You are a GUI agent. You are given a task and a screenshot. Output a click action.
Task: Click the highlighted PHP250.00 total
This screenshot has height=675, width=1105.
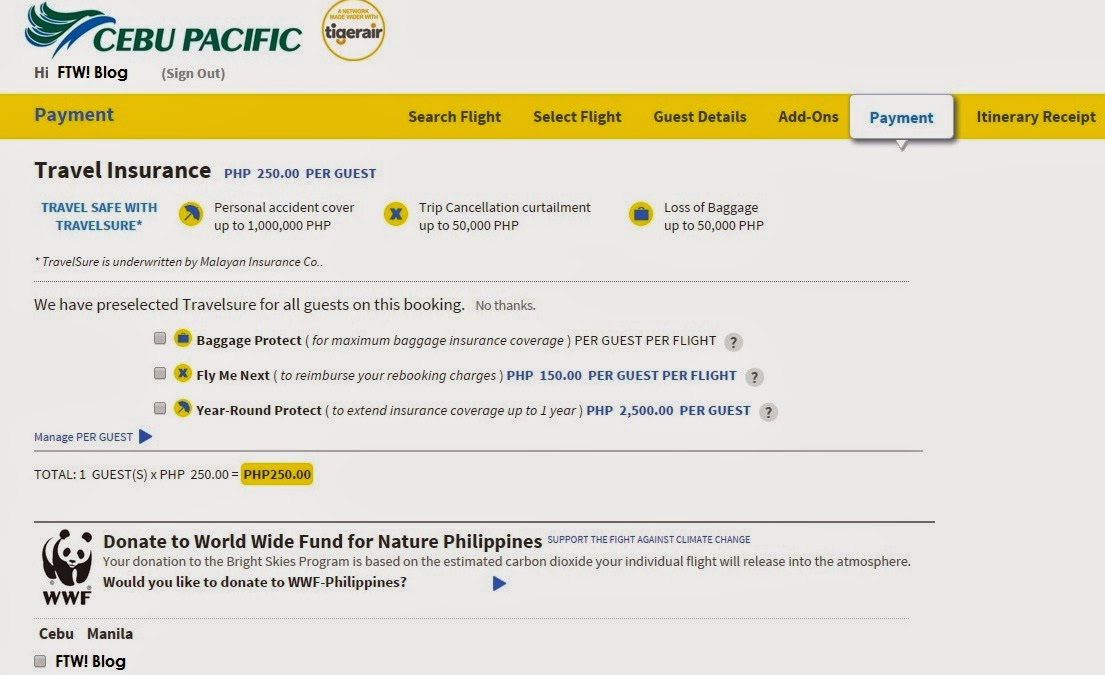click(276, 473)
